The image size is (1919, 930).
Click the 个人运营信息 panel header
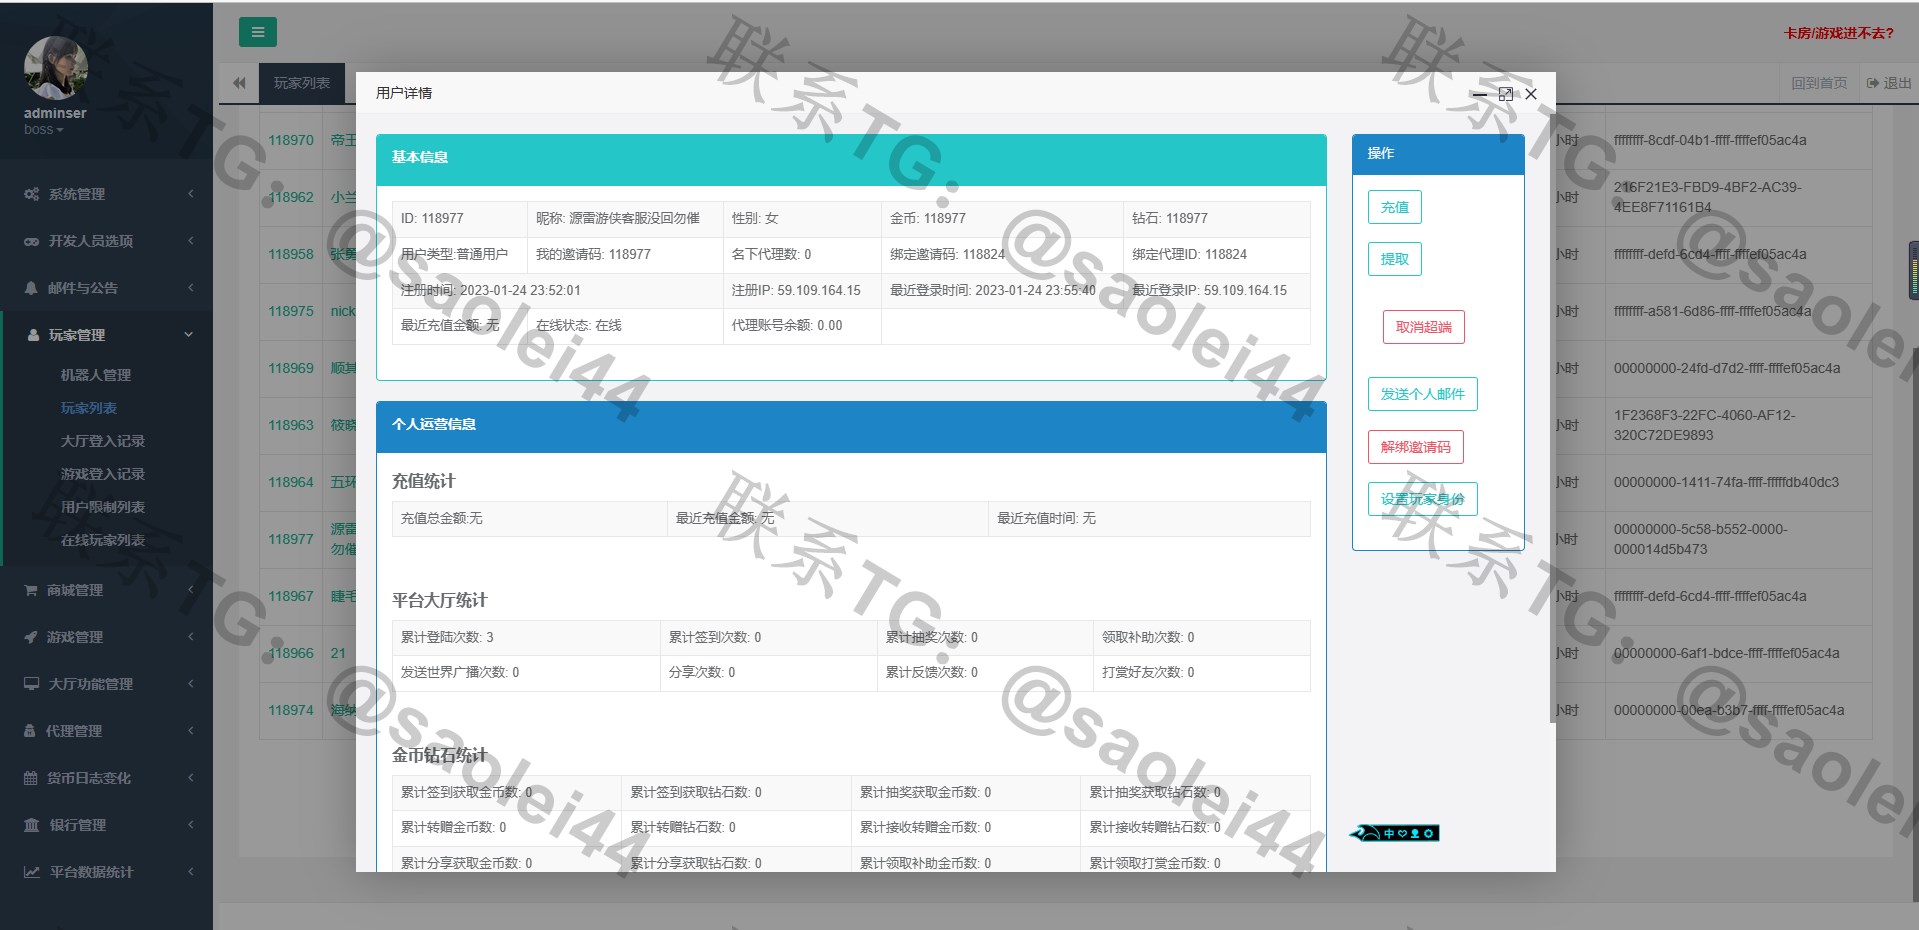pos(851,426)
